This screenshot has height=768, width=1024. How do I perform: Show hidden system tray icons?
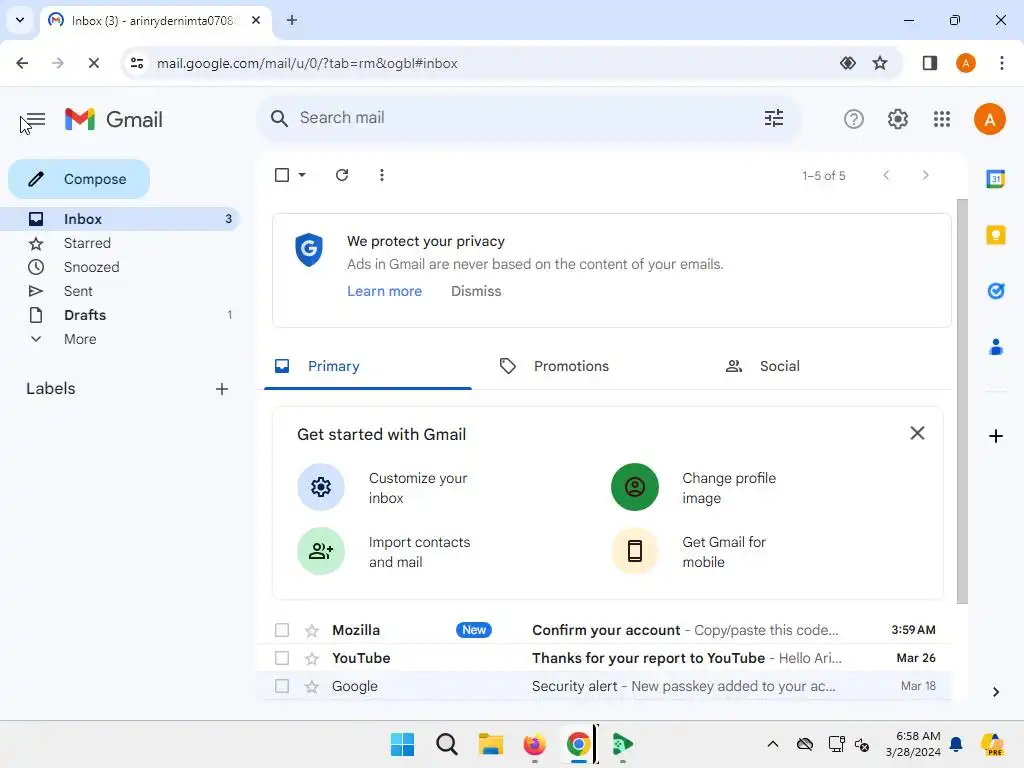(773, 744)
